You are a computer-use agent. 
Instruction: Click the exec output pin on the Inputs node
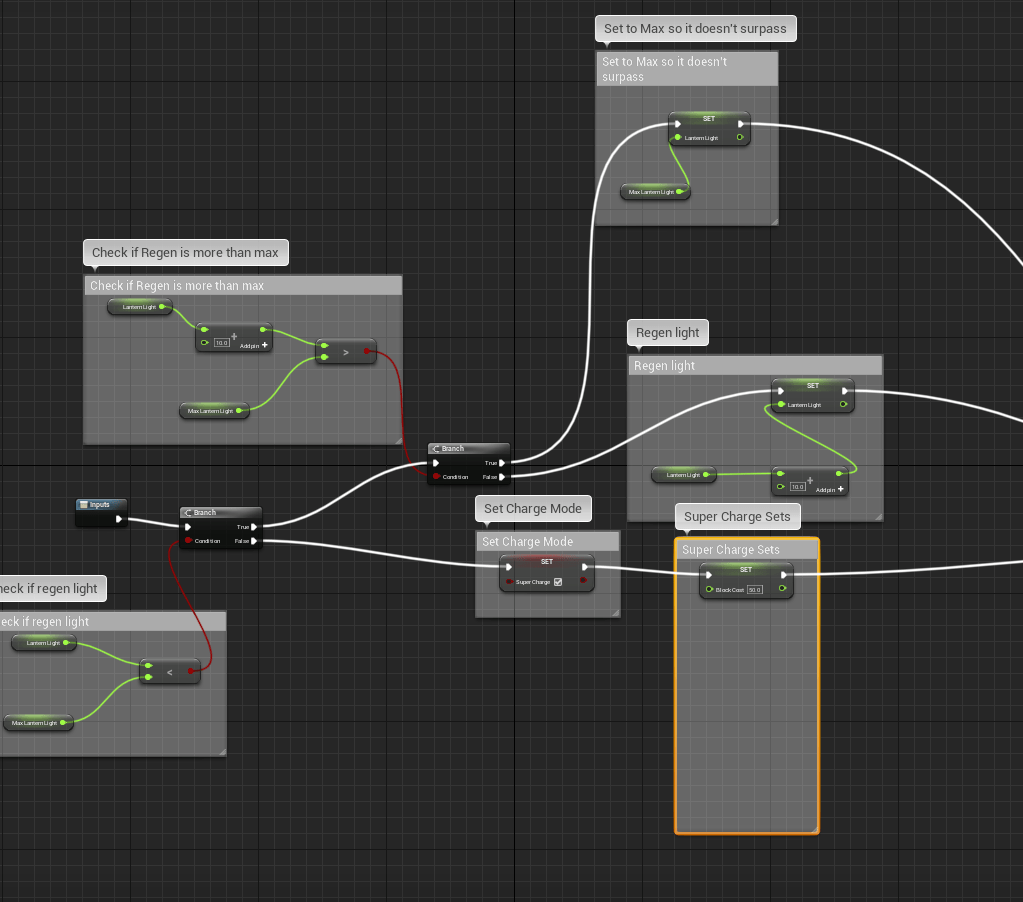tap(119, 518)
